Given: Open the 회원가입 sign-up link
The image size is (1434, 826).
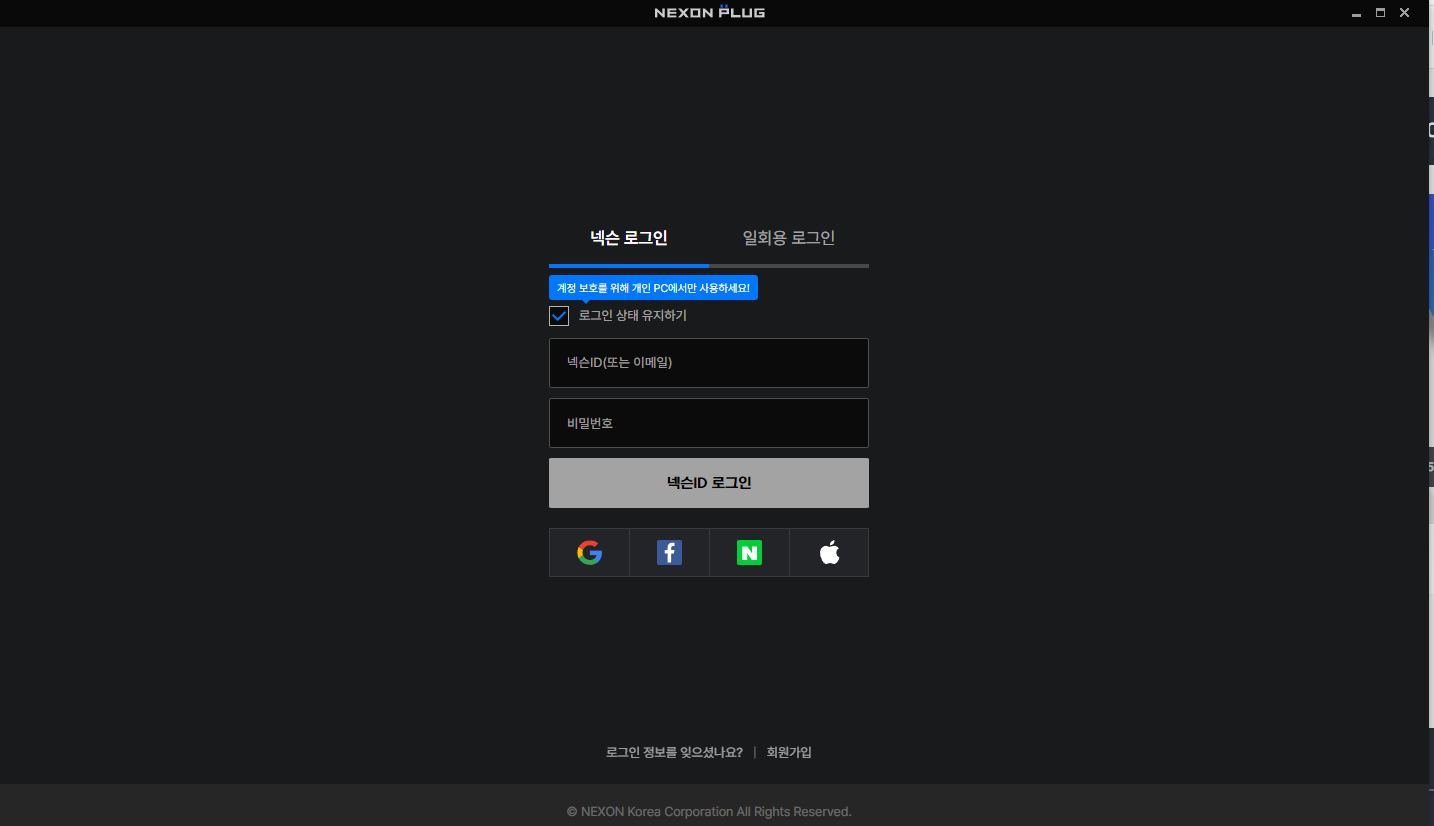Looking at the screenshot, I should point(789,752).
